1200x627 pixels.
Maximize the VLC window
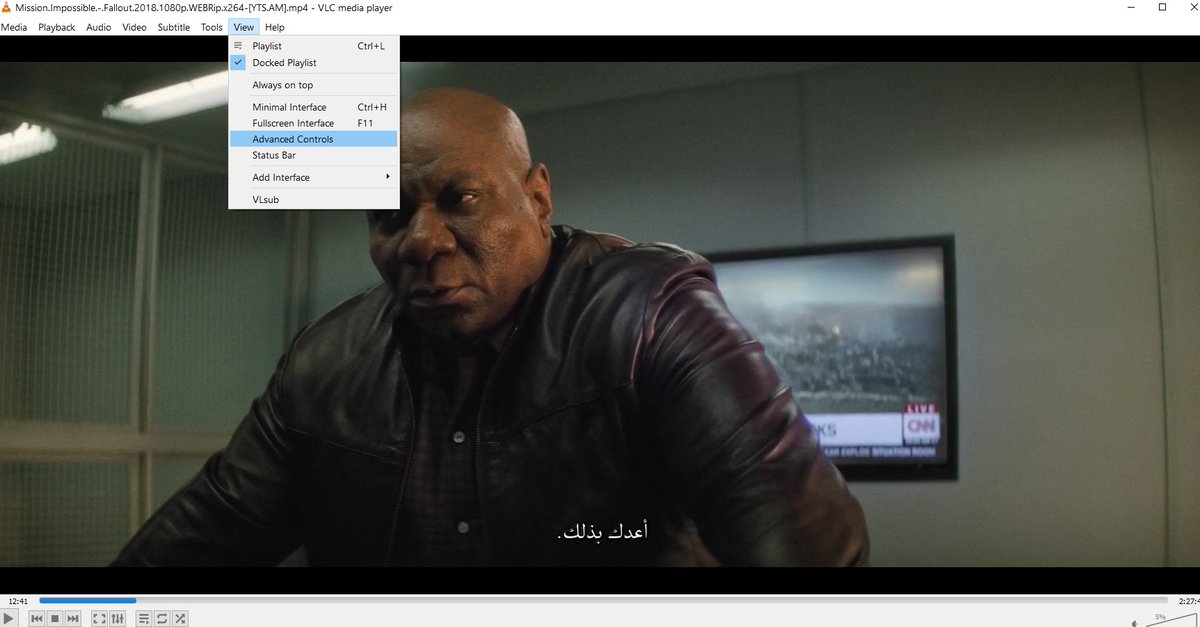tap(1162, 8)
